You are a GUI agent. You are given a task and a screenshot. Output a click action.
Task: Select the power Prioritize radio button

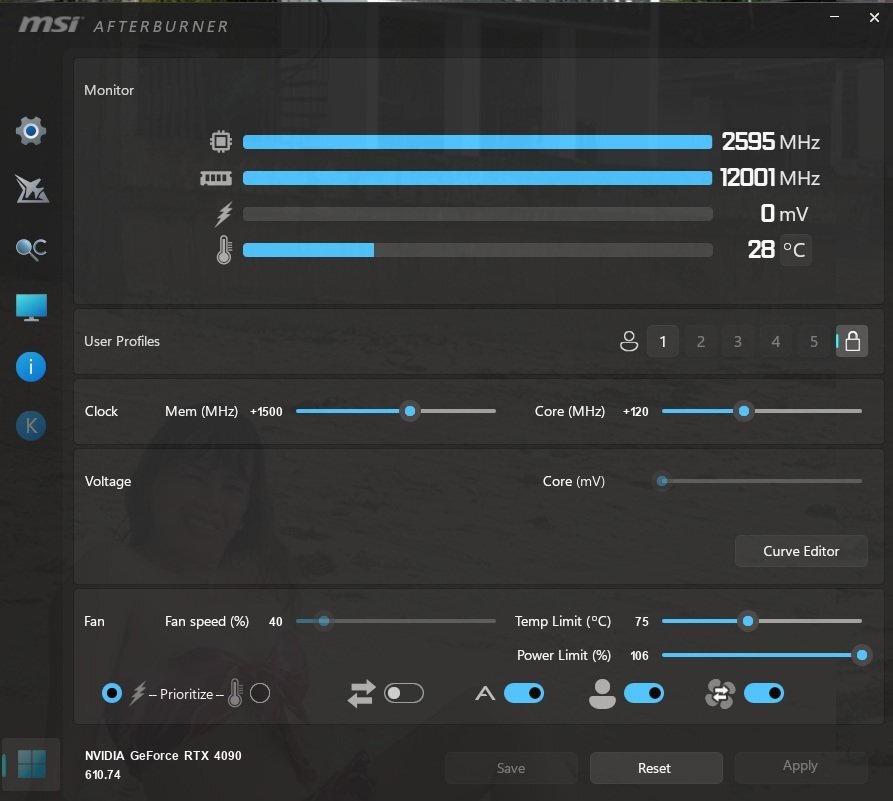[x=112, y=693]
